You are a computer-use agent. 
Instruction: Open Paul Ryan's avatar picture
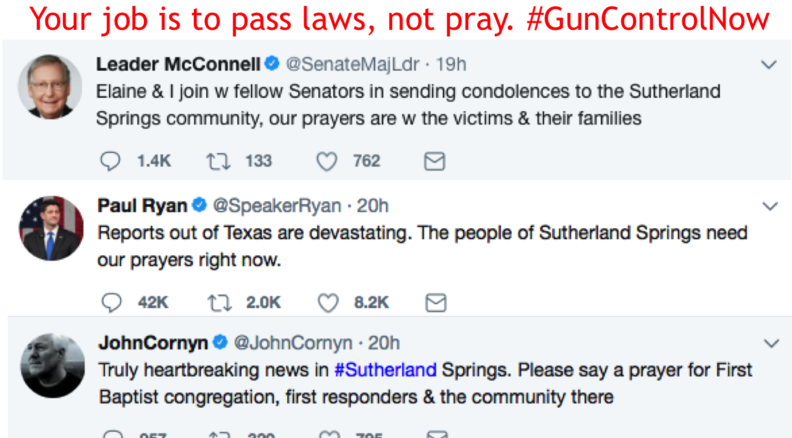[50, 227]
